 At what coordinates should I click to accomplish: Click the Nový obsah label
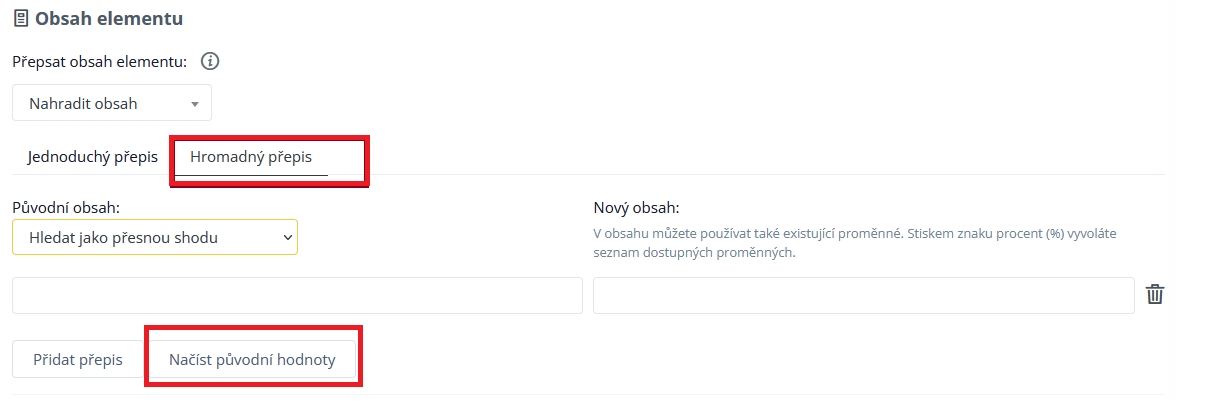636,208
